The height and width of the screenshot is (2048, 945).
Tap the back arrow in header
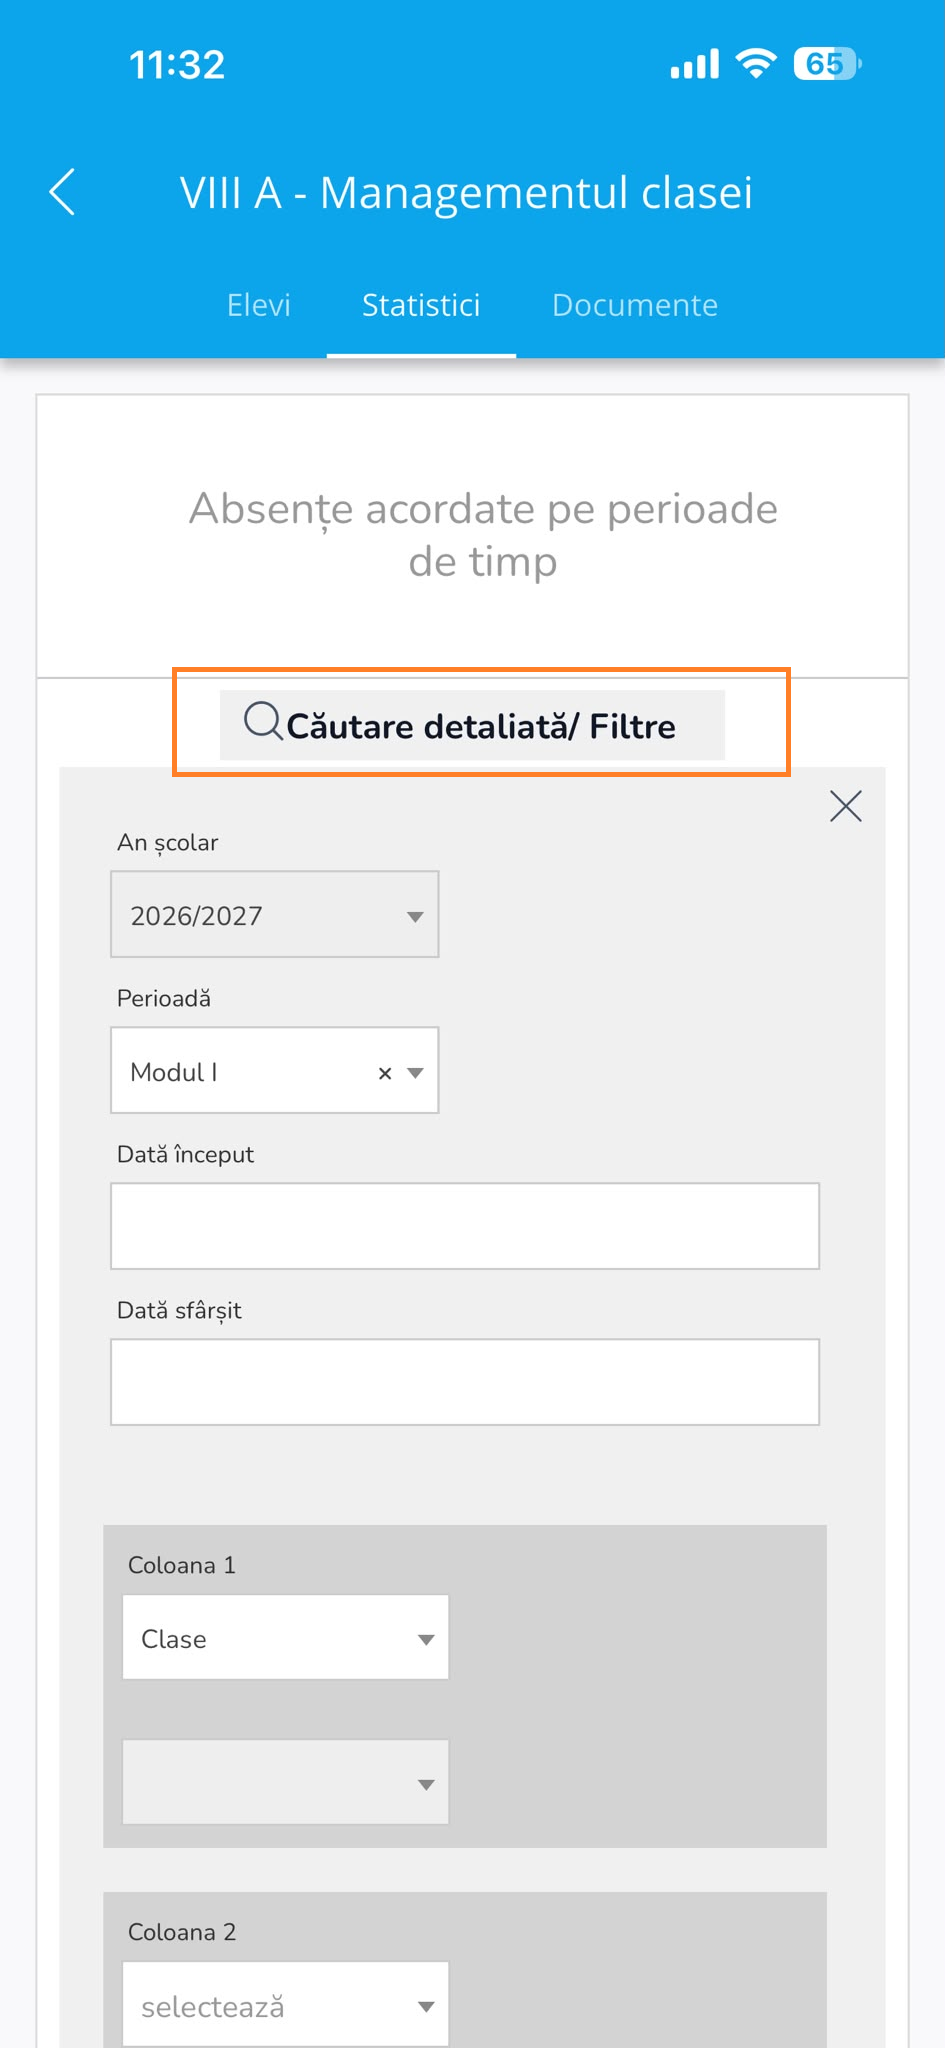pos(62,192)
